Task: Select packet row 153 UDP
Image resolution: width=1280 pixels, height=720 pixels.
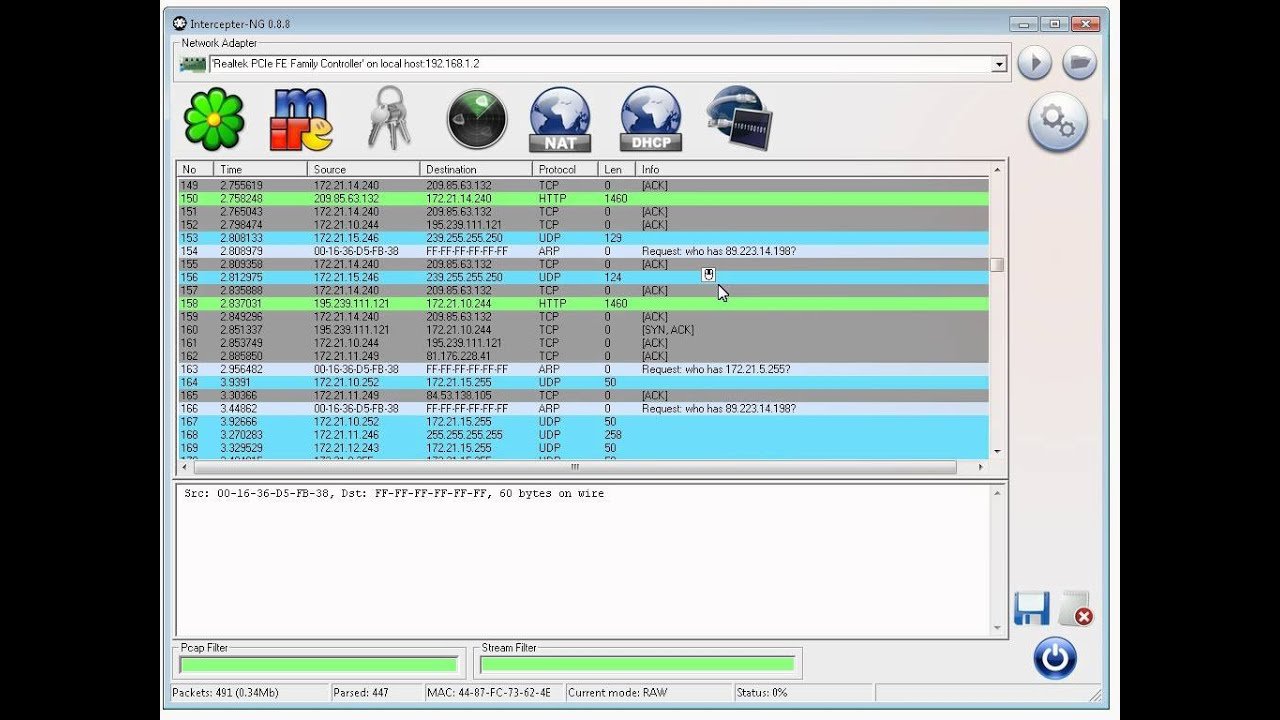Action: tap(583, 238)
